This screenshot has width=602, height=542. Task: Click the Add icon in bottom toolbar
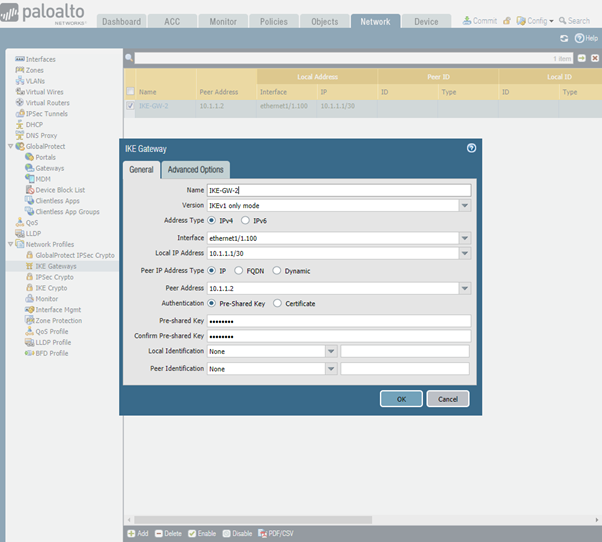click(131, 533)
